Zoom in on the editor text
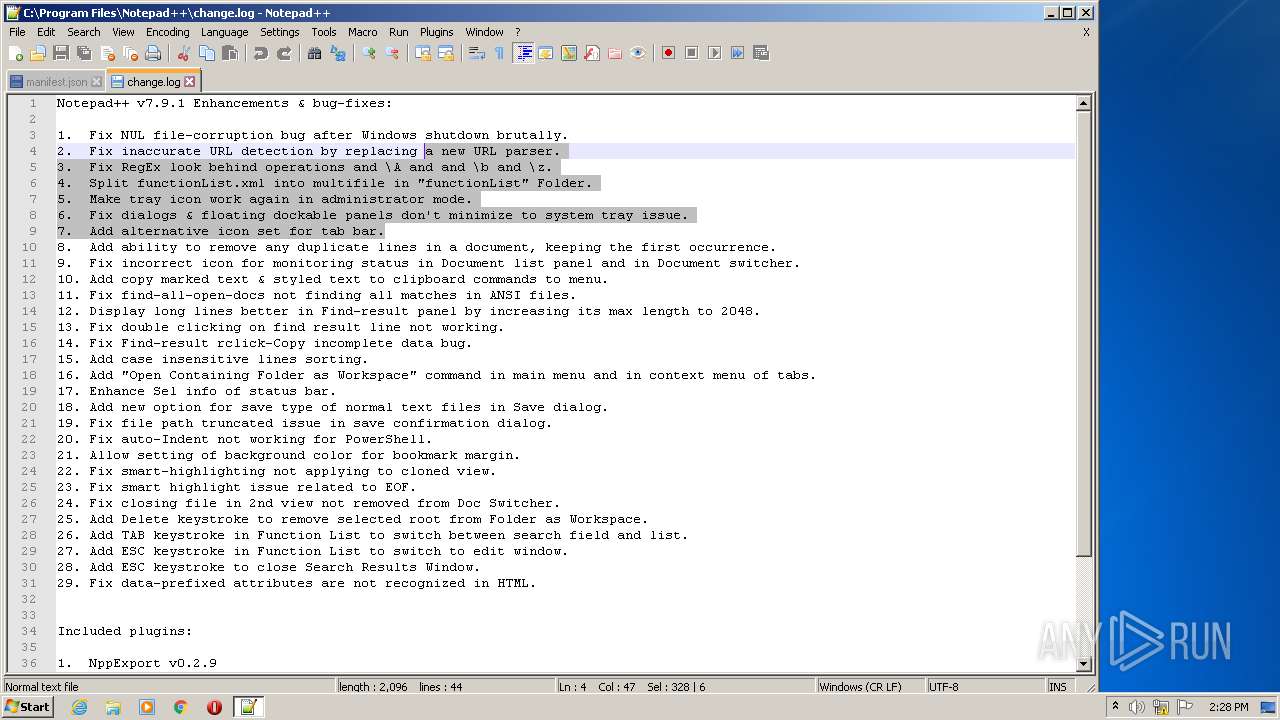 pyautogui.click(x=369, y=53)
